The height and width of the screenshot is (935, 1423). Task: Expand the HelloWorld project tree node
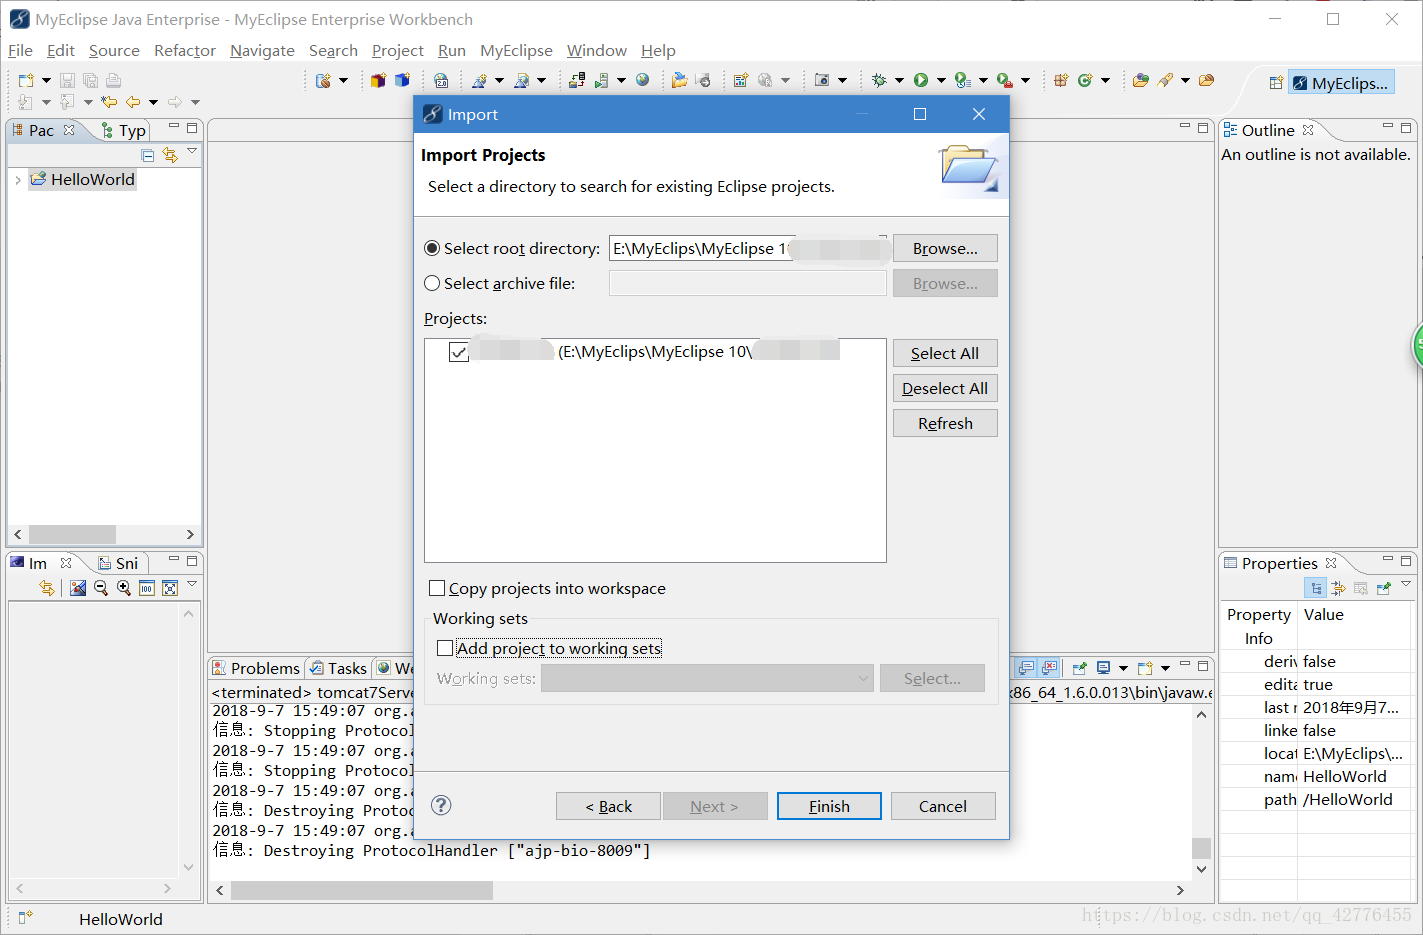[18, 180]
